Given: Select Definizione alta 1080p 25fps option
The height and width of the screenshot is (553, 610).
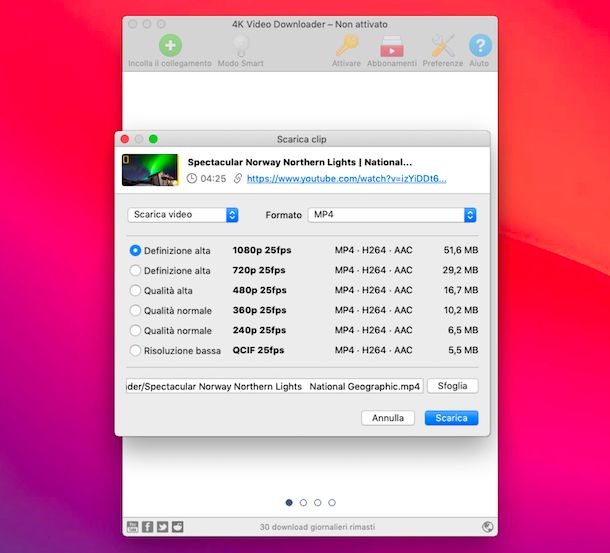Looking at the screenshot, I should coord(135,250).
